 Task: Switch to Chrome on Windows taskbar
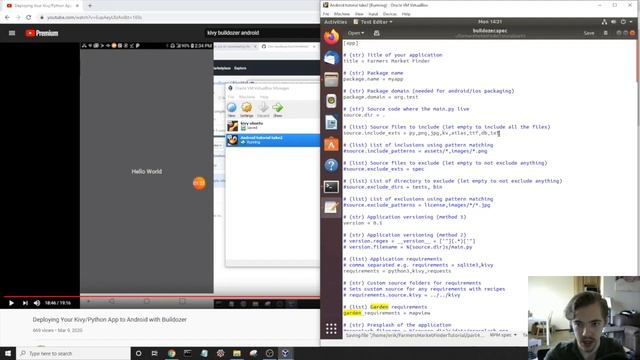tap(171, 353)
